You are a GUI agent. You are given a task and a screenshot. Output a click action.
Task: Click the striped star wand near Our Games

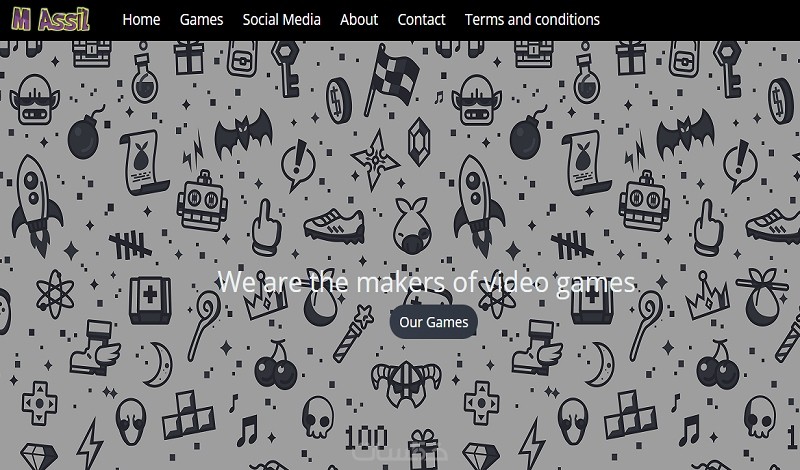[x=354, y=334]
